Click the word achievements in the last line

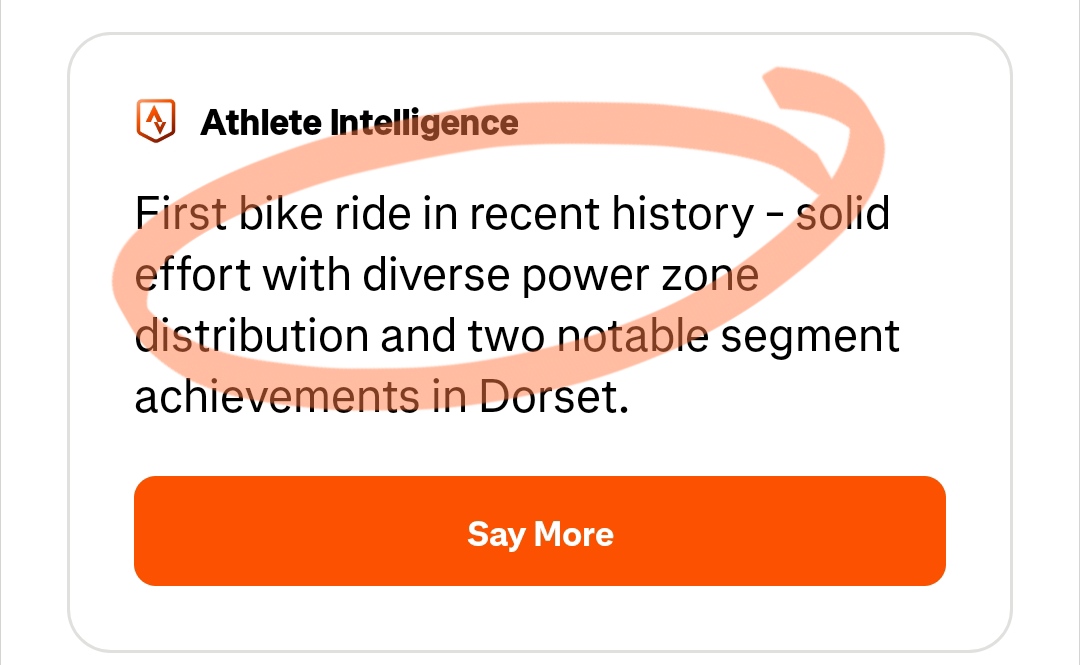(277, 397)
